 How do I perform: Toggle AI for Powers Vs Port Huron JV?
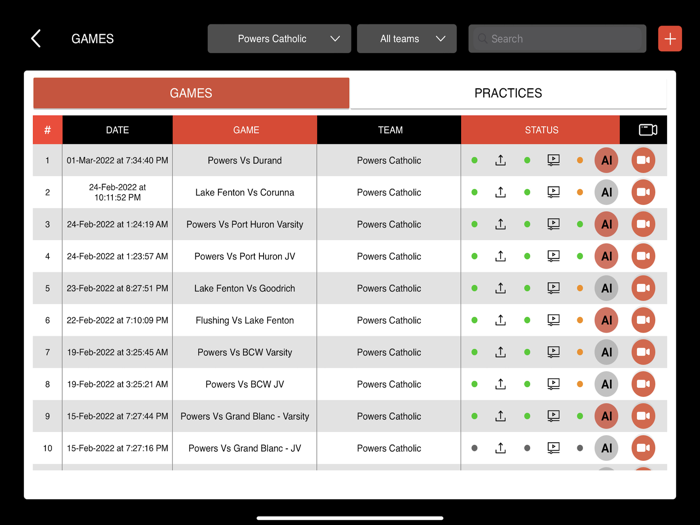(x=606, y=256)
